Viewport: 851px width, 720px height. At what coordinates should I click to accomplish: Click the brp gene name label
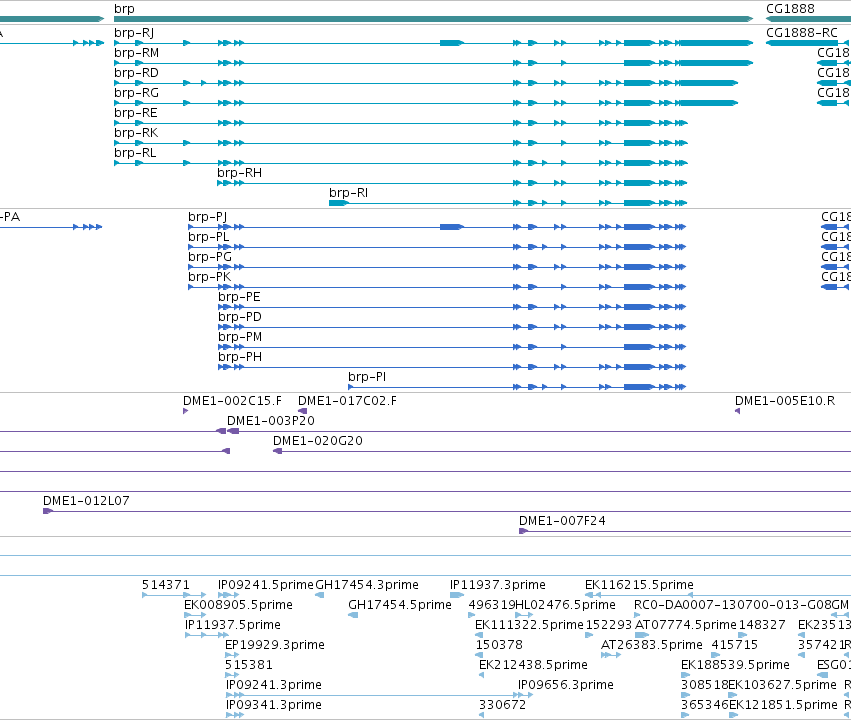124,9
